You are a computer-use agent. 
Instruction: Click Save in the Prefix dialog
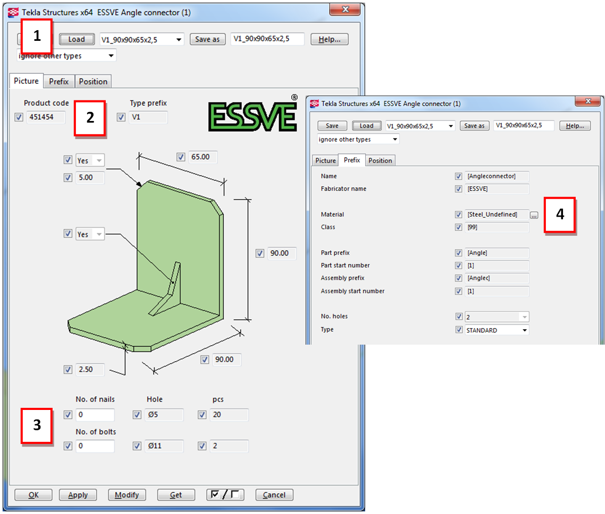pos(332,126)
